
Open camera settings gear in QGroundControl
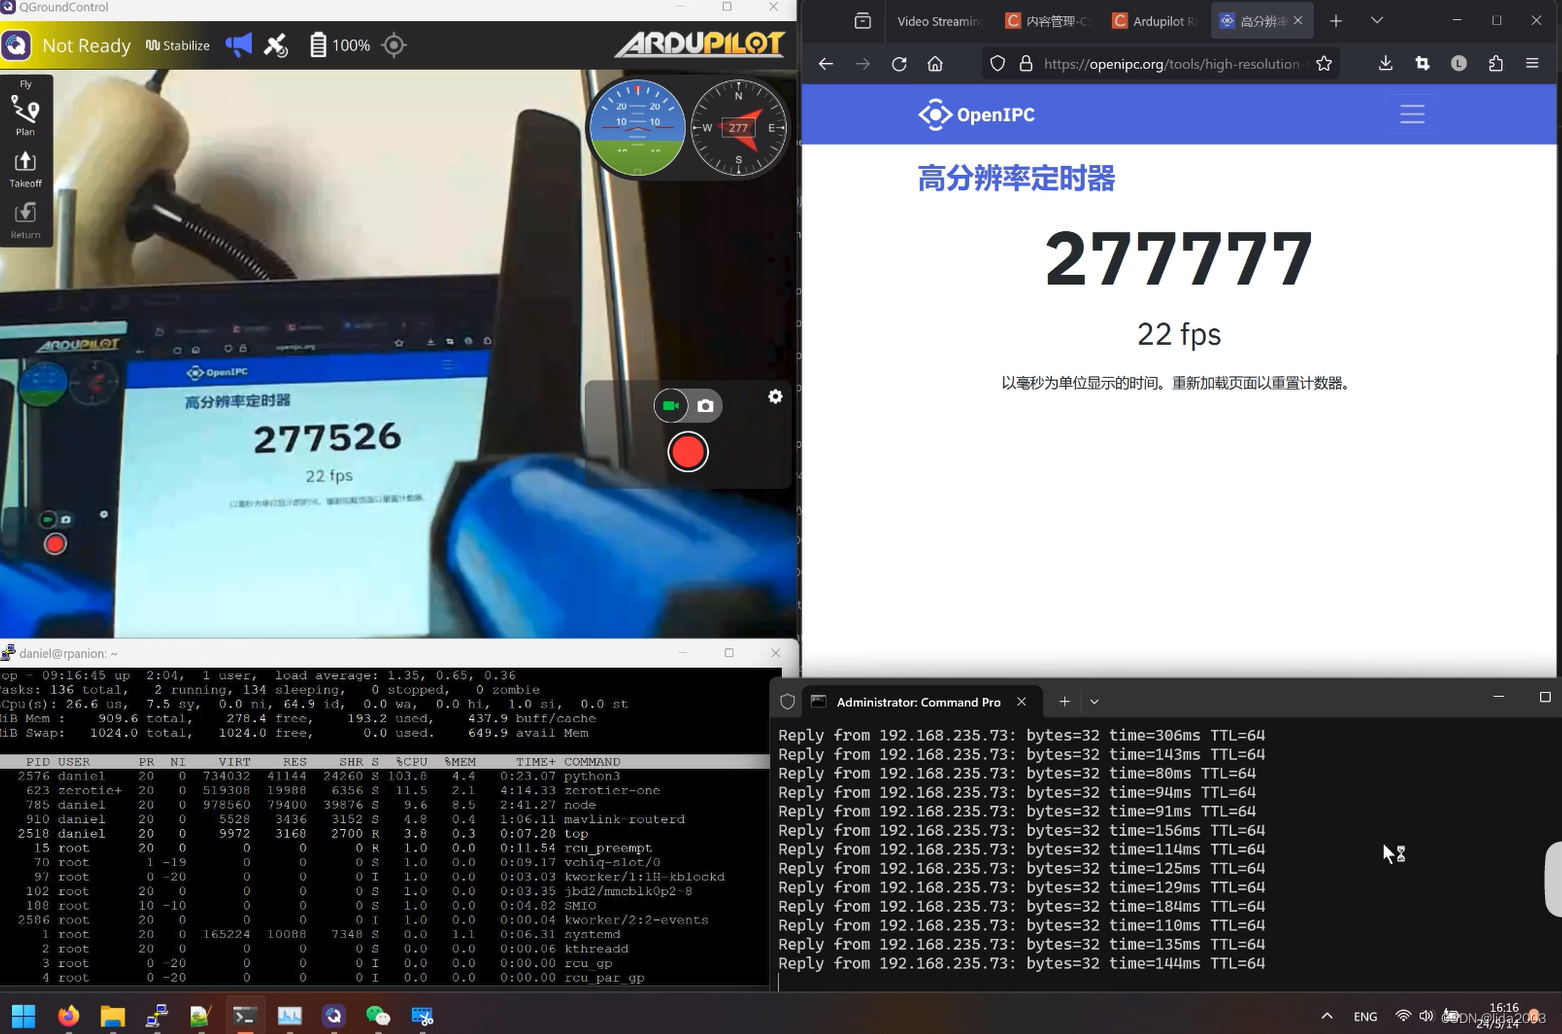(x=775, y=397)
